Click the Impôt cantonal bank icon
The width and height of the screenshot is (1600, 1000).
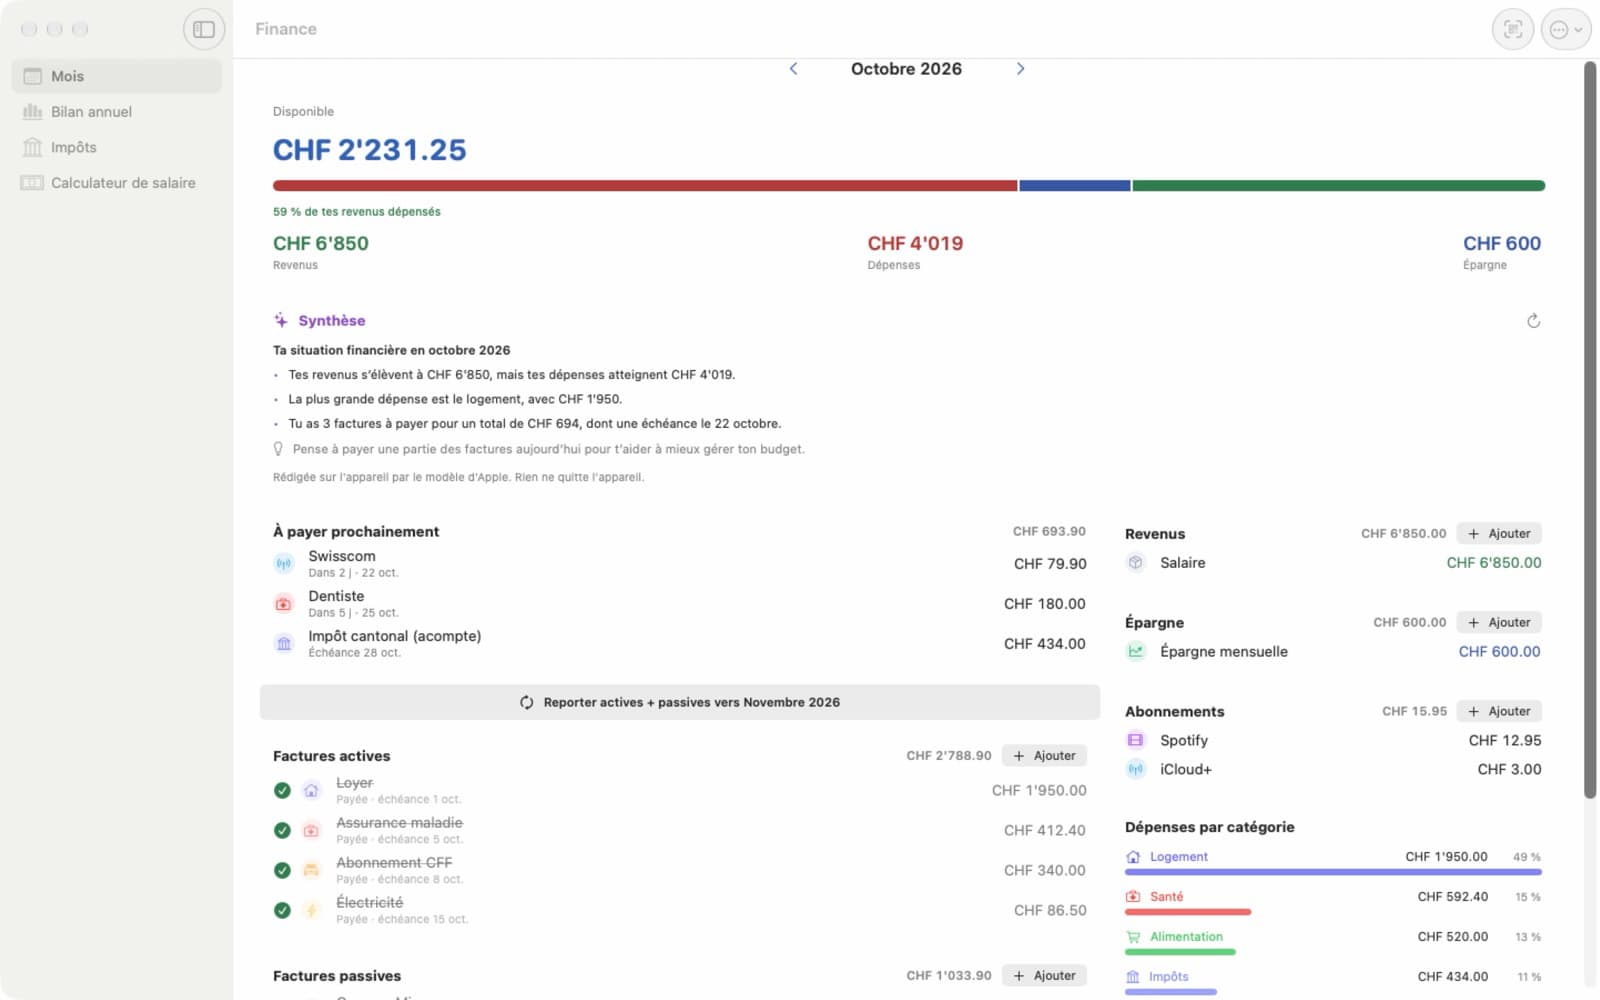pos(284,644)
